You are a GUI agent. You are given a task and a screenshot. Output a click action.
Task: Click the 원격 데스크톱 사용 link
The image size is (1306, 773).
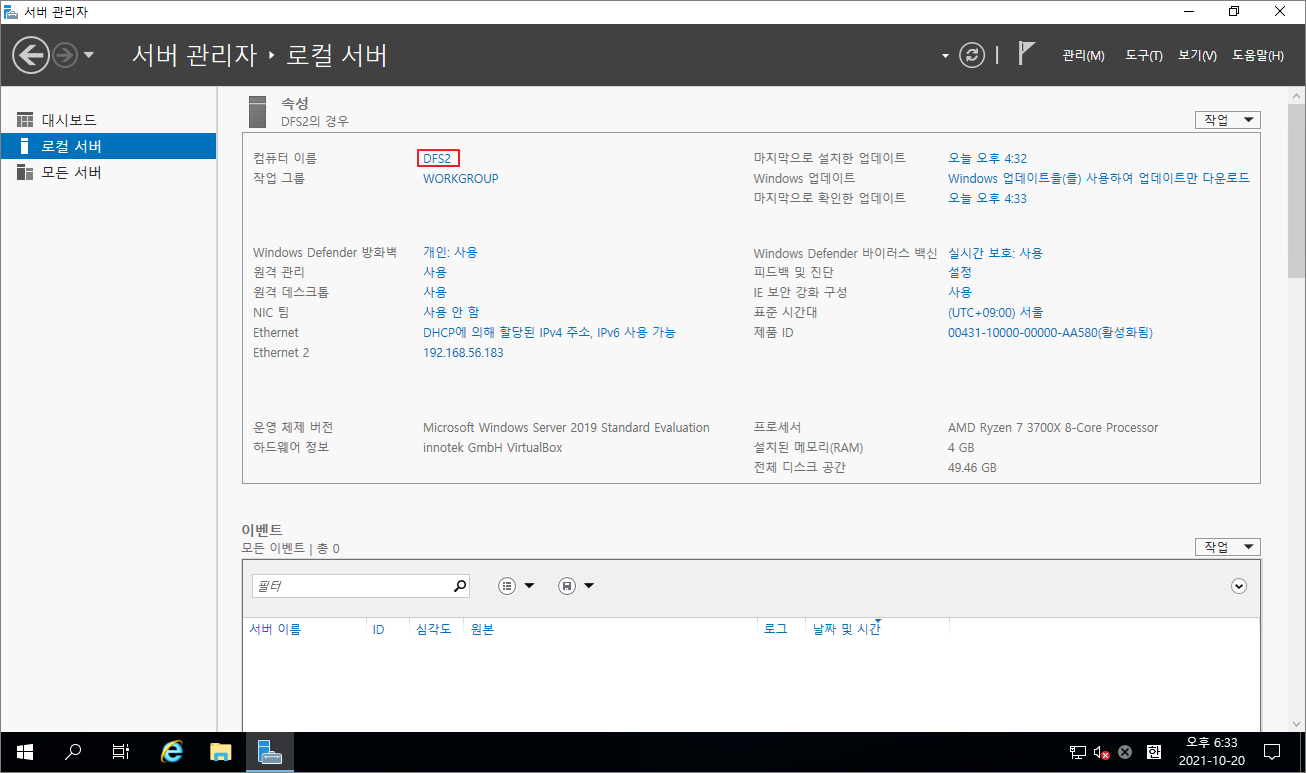tap(435, 292)
